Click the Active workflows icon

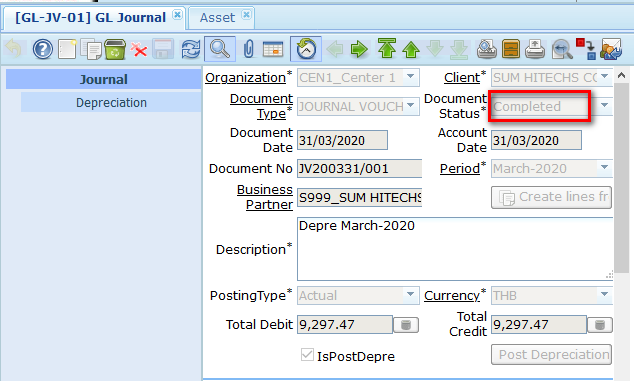586,49
